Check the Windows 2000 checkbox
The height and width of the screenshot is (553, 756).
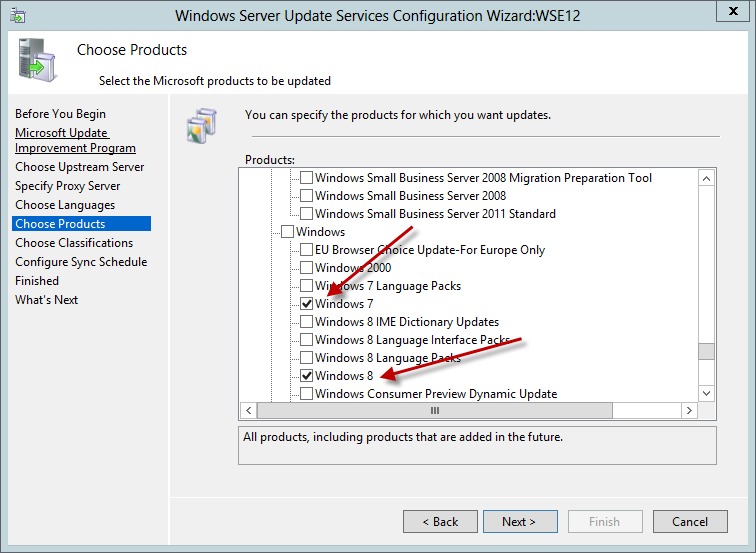coord(307,268)
